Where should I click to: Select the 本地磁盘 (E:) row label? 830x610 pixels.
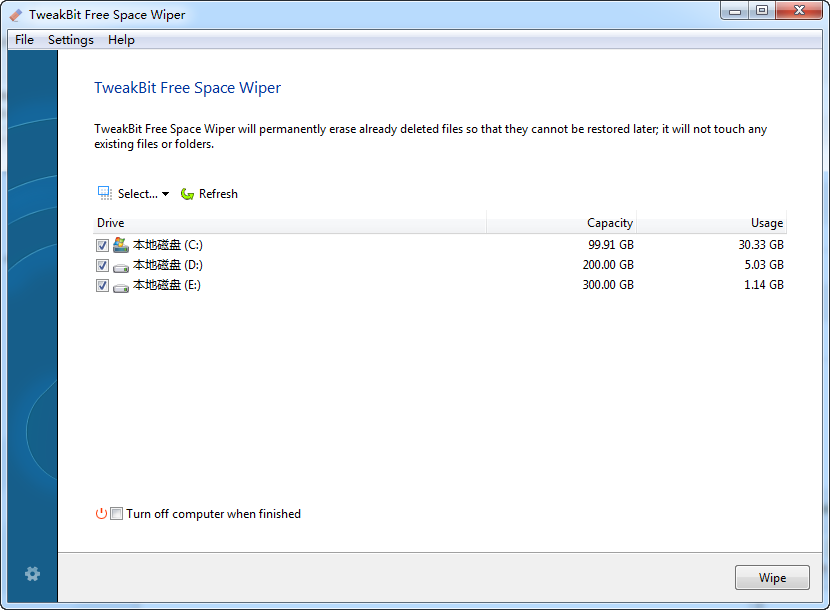[166, 285]
